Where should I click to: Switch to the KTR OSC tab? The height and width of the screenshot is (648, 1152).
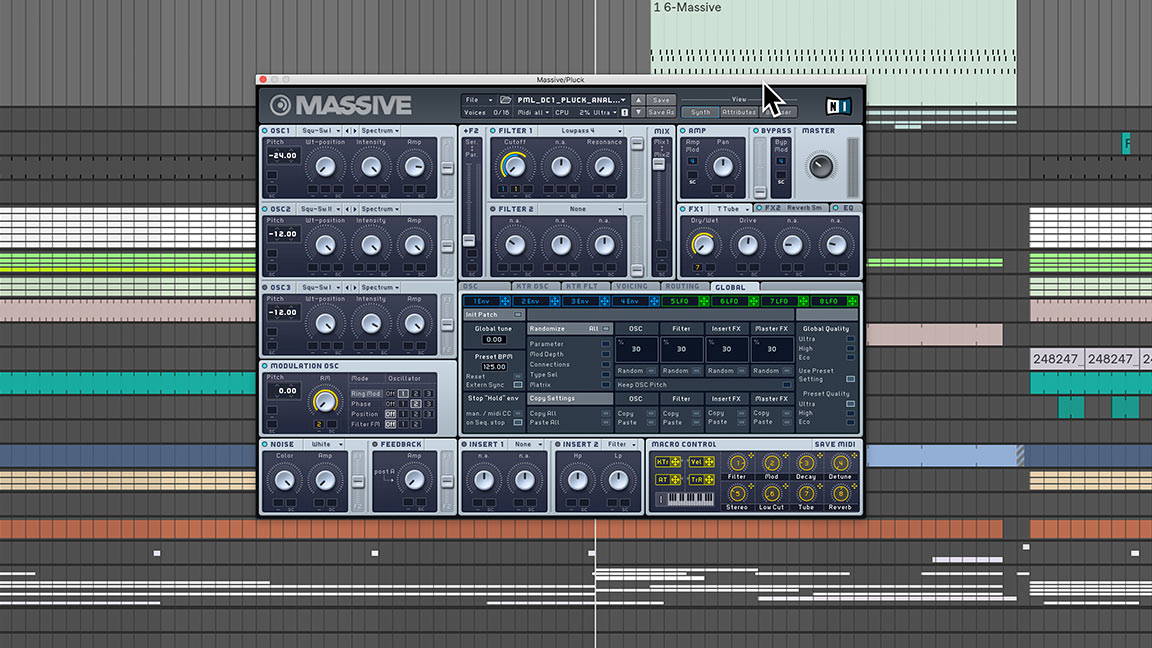coord(534,287)
